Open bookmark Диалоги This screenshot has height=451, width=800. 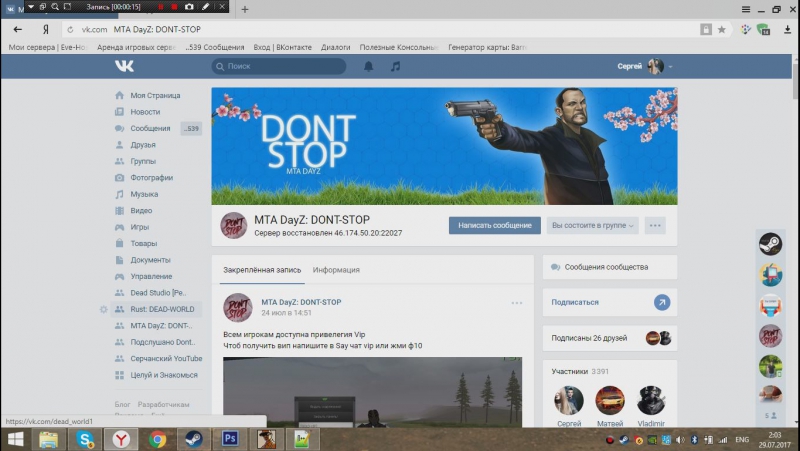click(335, 47)
